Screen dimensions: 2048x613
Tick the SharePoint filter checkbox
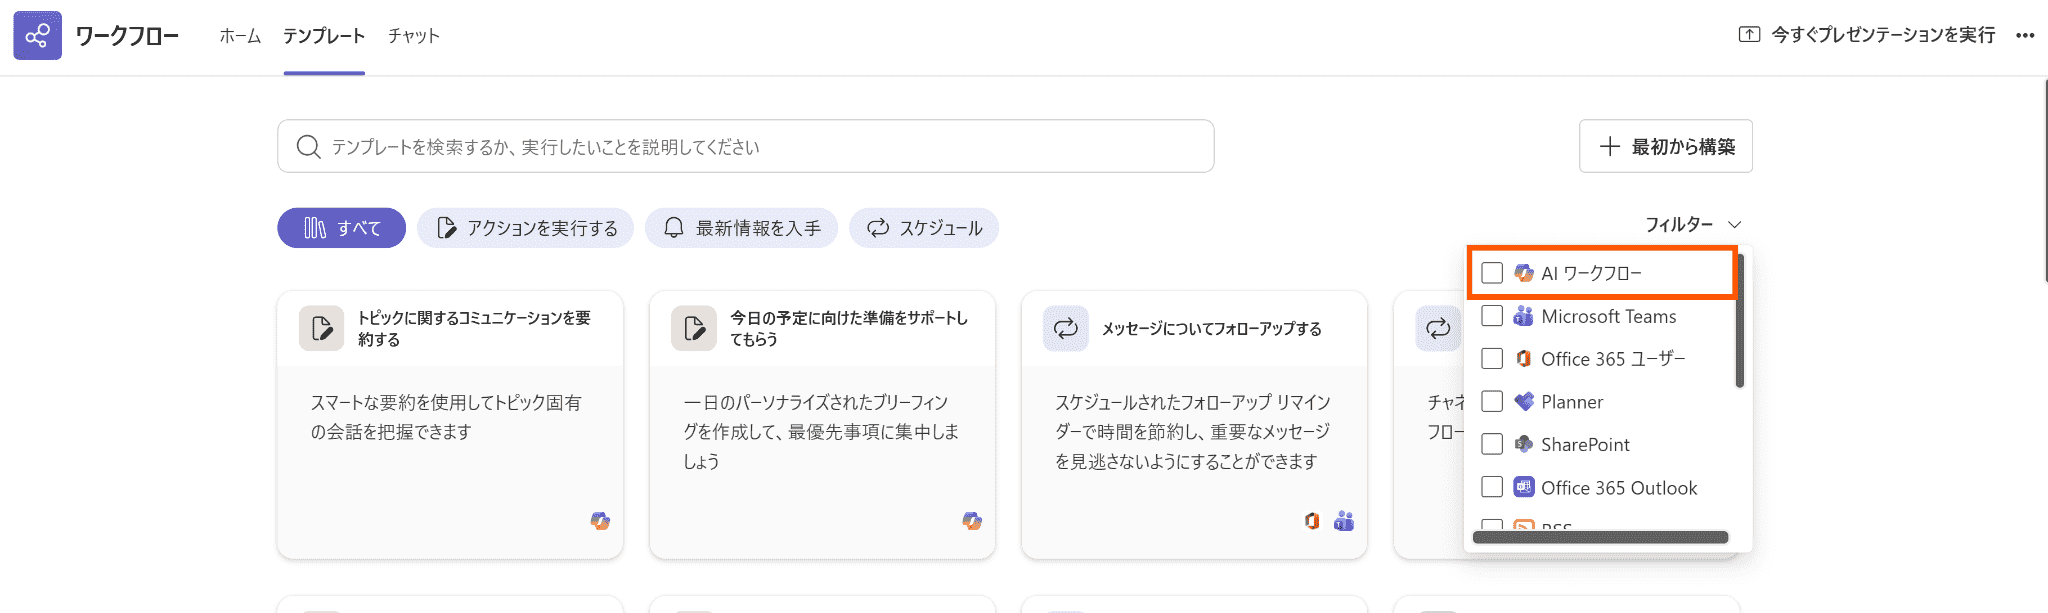1492,444
